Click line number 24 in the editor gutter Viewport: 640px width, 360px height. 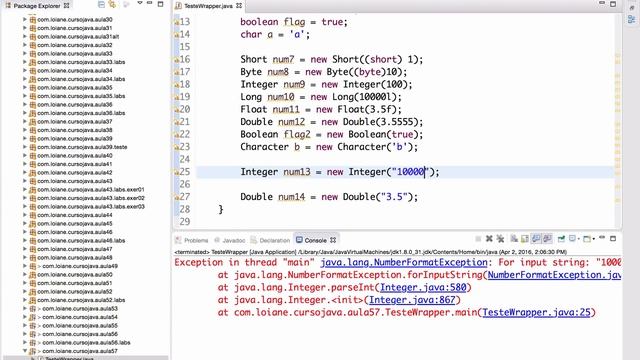(x=185, y=160)
